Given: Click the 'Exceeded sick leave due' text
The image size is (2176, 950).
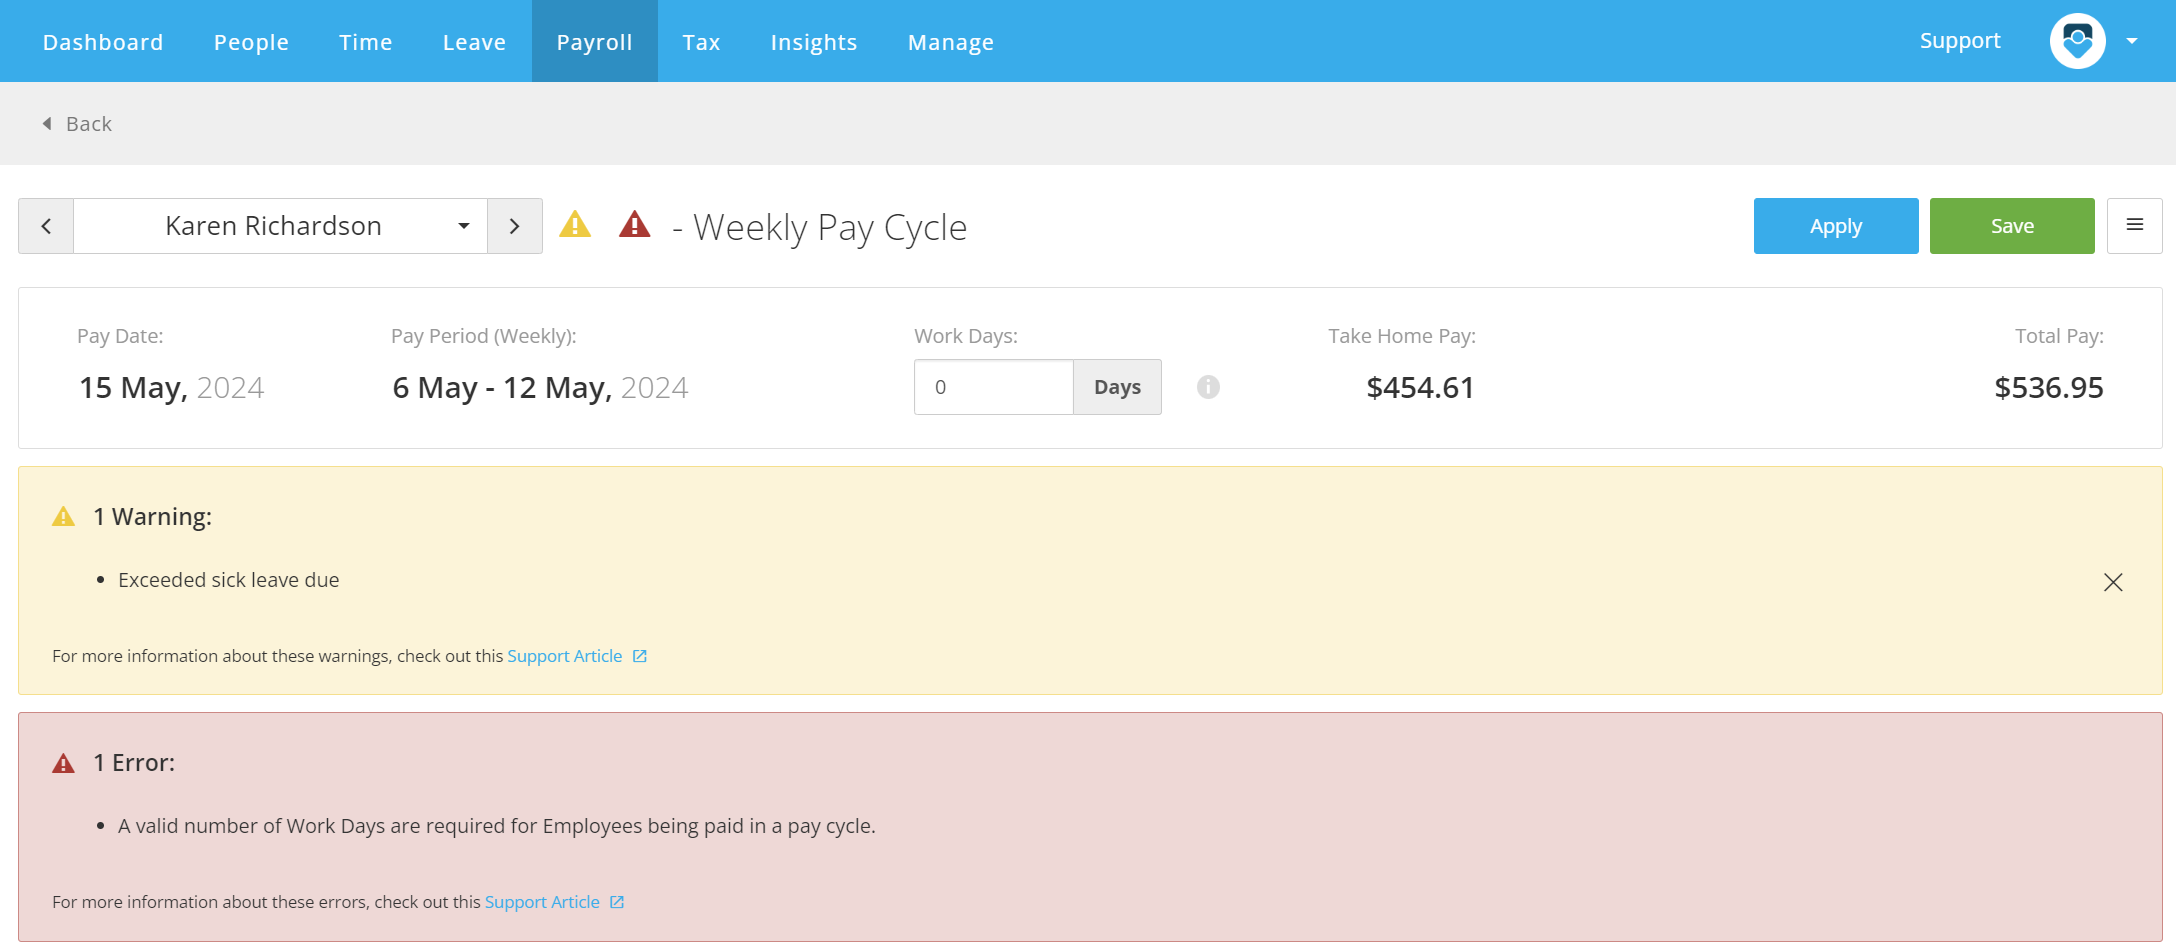Looking at the screenshot, I should pyautogui.click(x=229, y=580).
